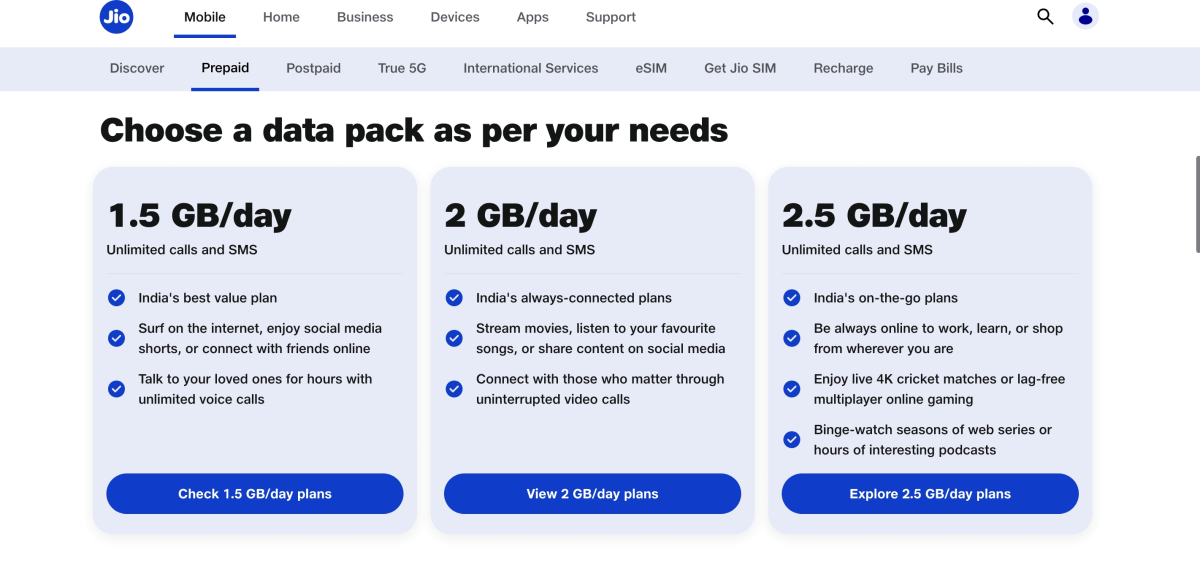Screen dimensions: 1200x571
Task: Click the 2 GB/day card heading
Action: coord(520,215)
